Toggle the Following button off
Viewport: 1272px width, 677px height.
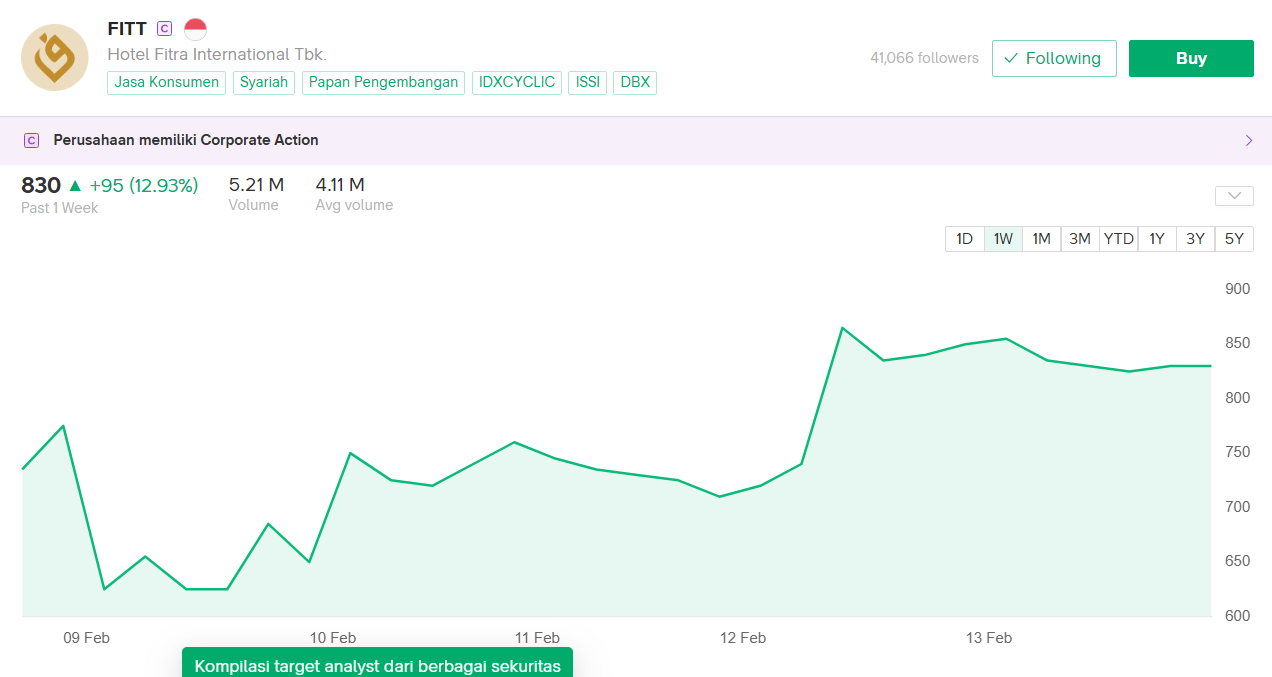click(x=1053, y=58)
